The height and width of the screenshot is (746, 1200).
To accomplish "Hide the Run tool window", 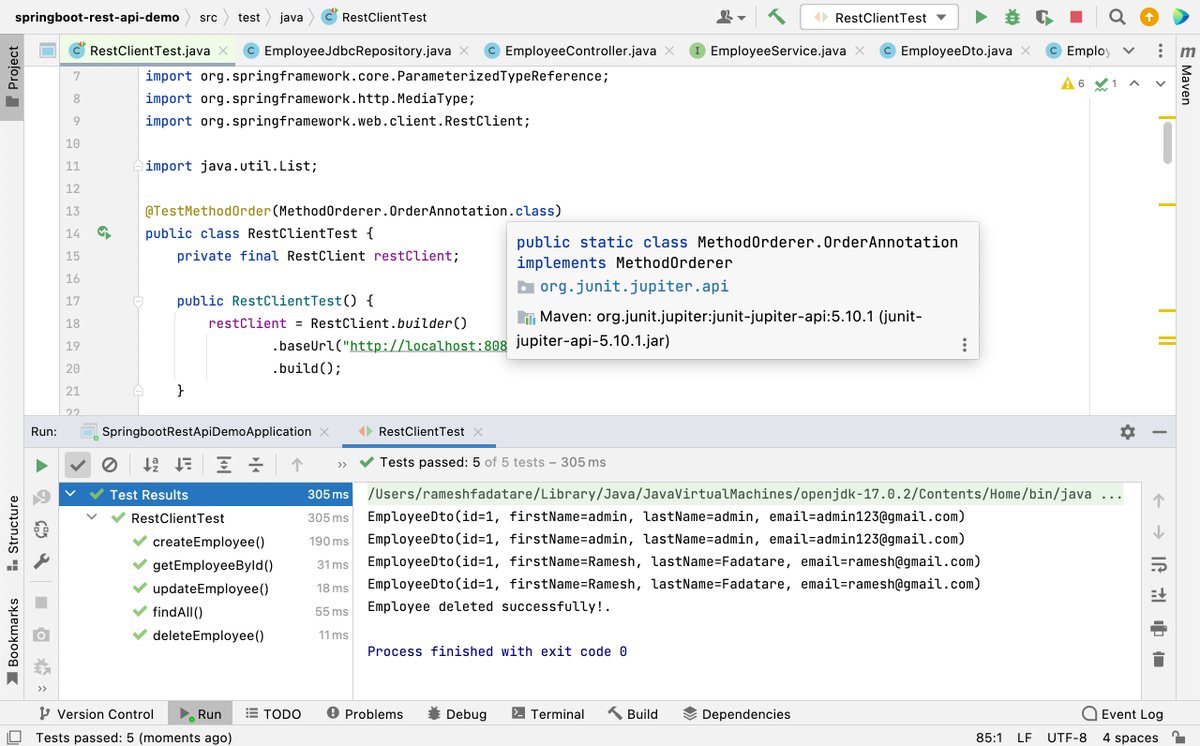I will (x=1160, y=432).
